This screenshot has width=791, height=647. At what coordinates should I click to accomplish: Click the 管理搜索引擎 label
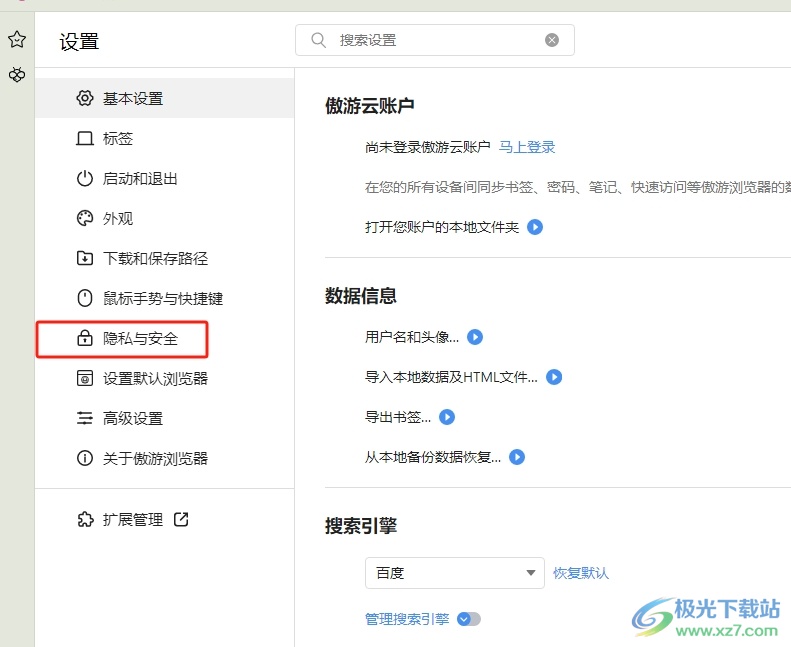(407, 619)
